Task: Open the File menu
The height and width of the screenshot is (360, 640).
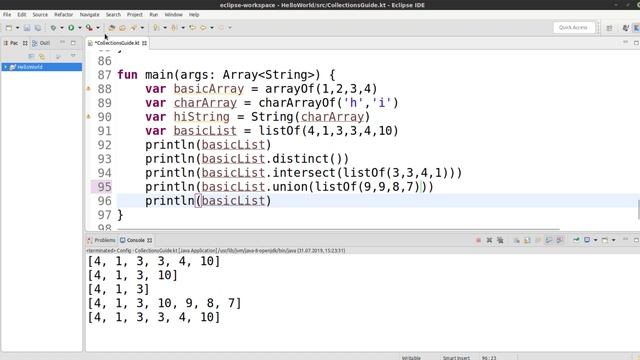Action: click(7, 14)
